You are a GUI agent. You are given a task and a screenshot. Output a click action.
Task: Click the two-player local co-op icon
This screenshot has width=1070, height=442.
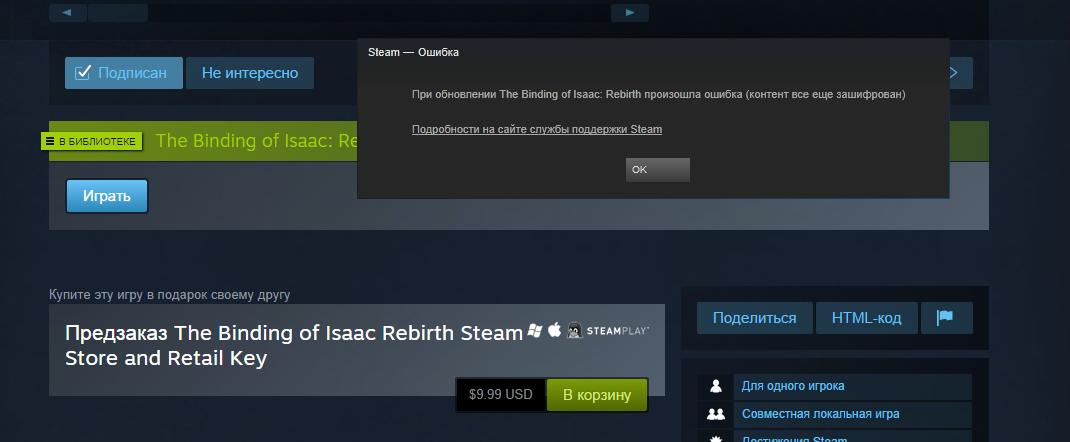(x=716, y=414)
